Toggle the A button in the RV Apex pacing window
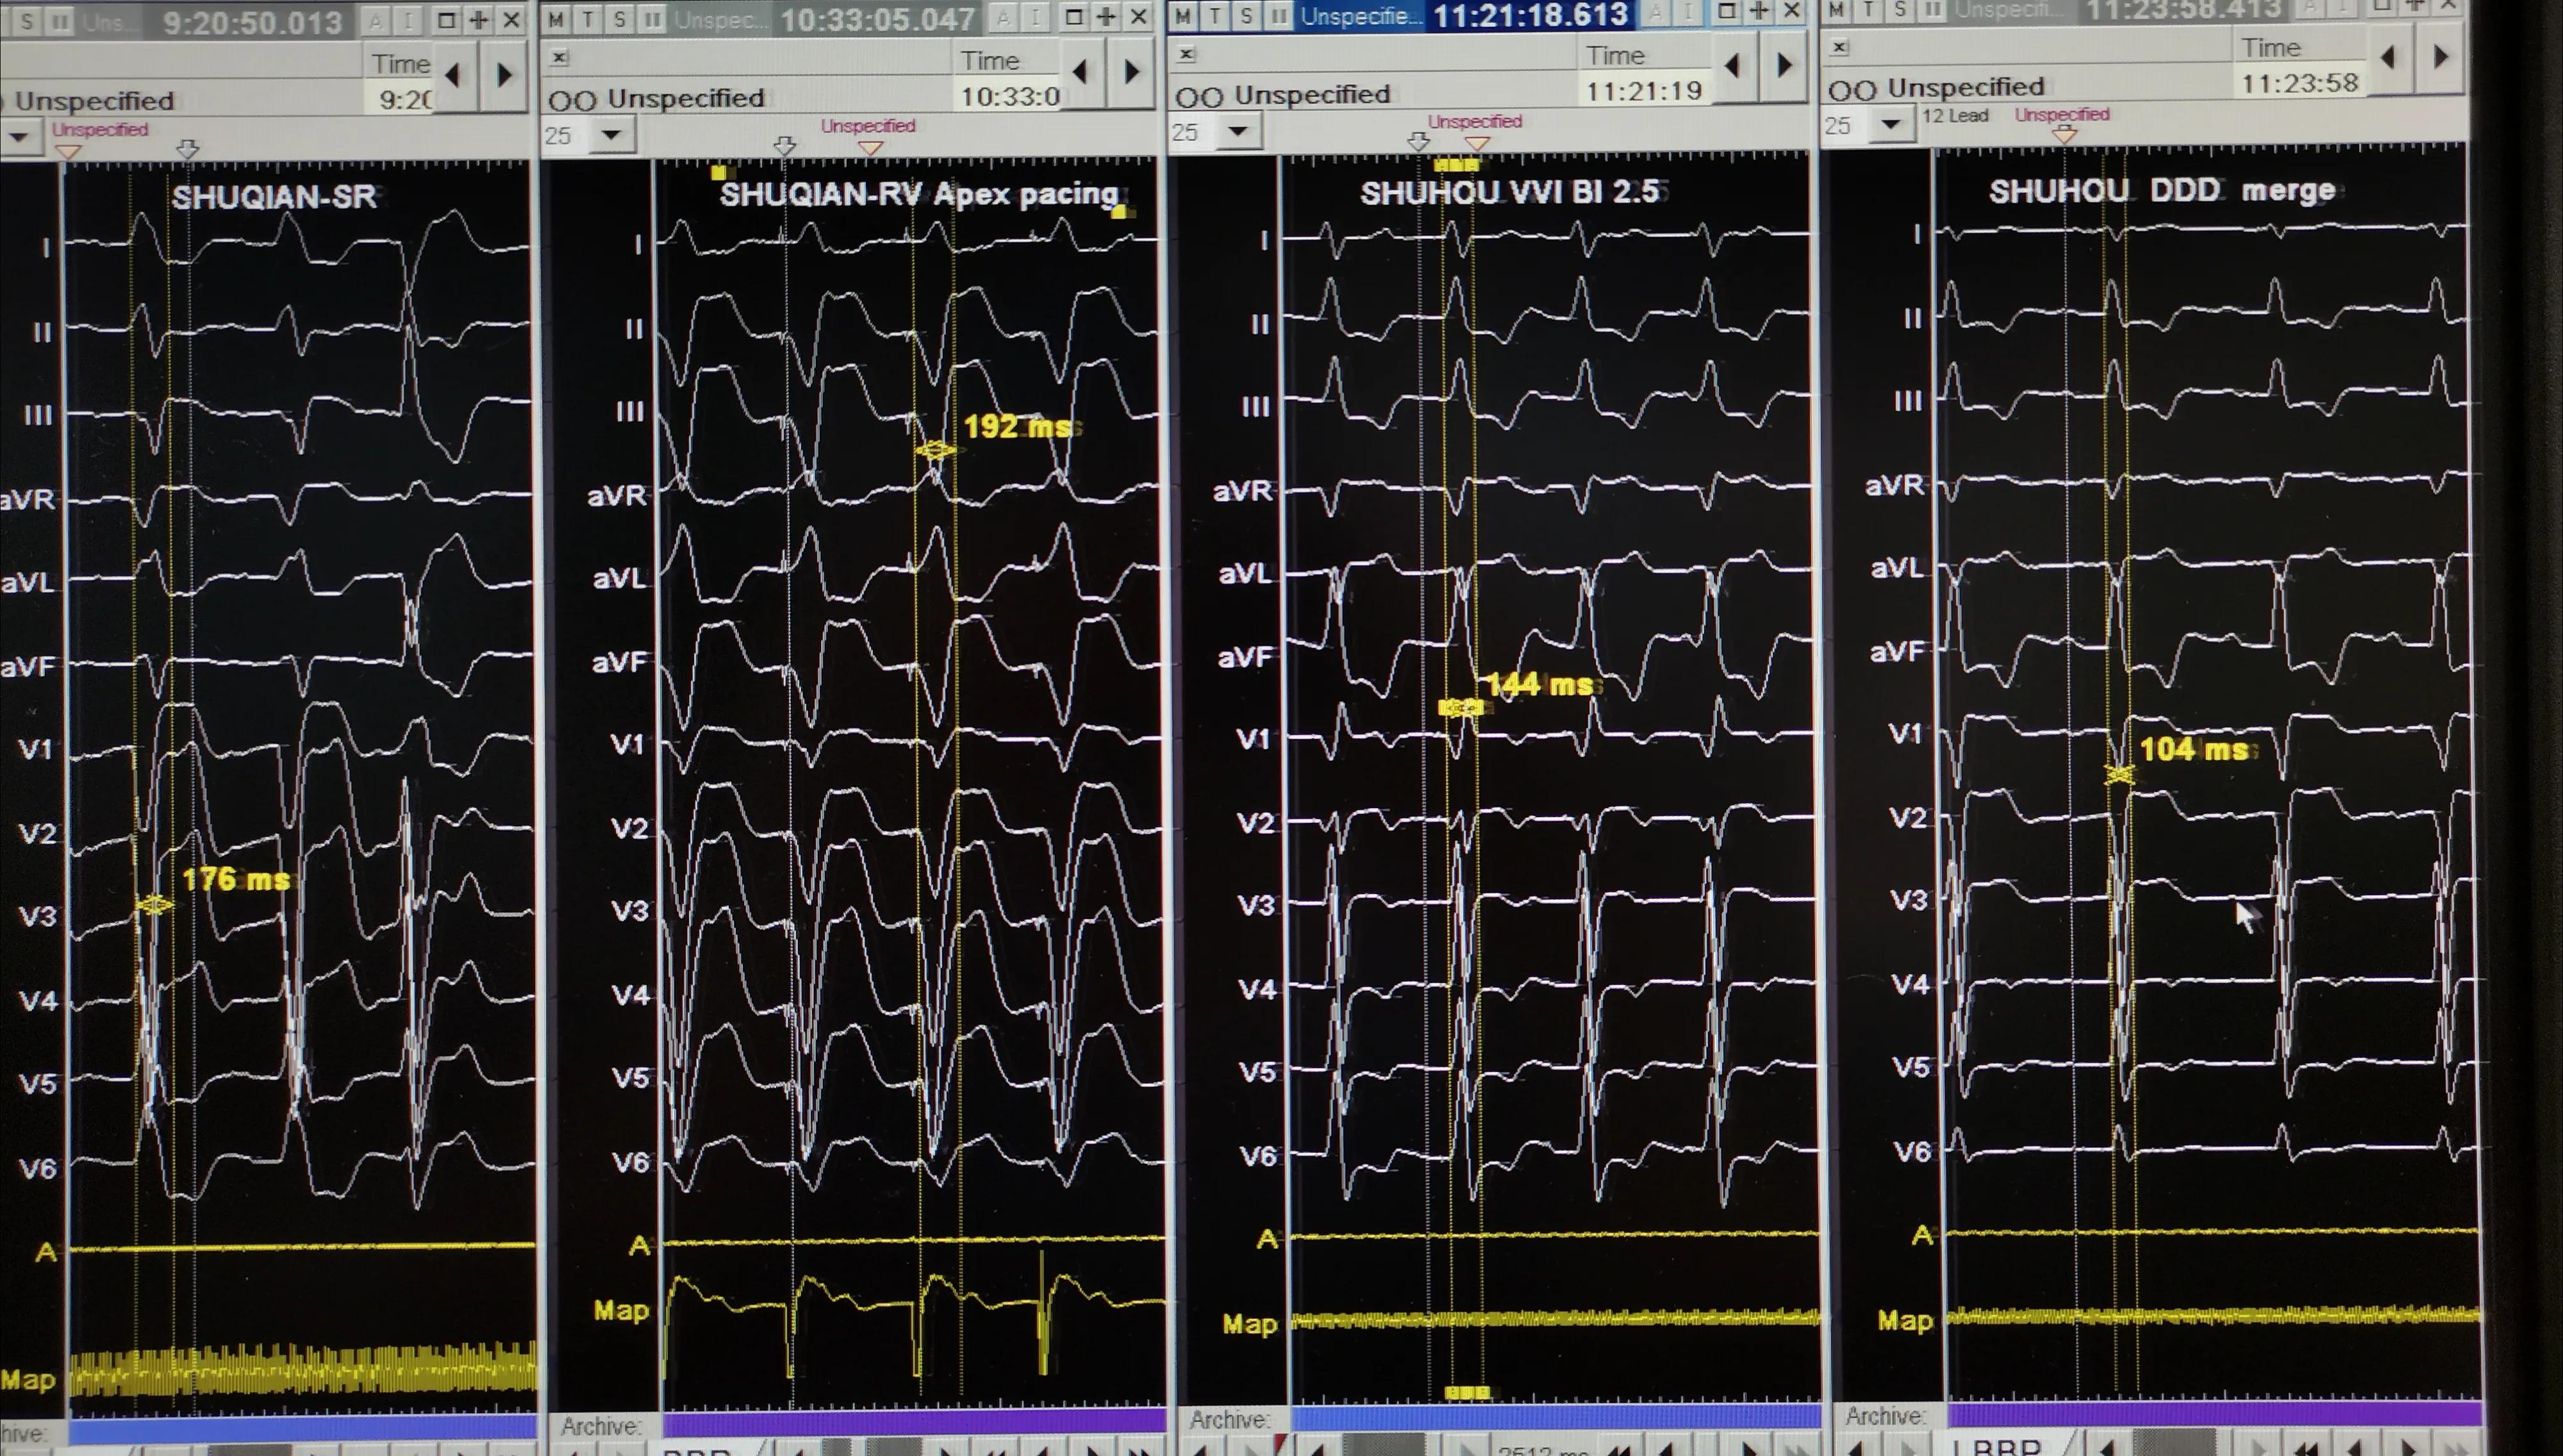 pos(1004,17)
